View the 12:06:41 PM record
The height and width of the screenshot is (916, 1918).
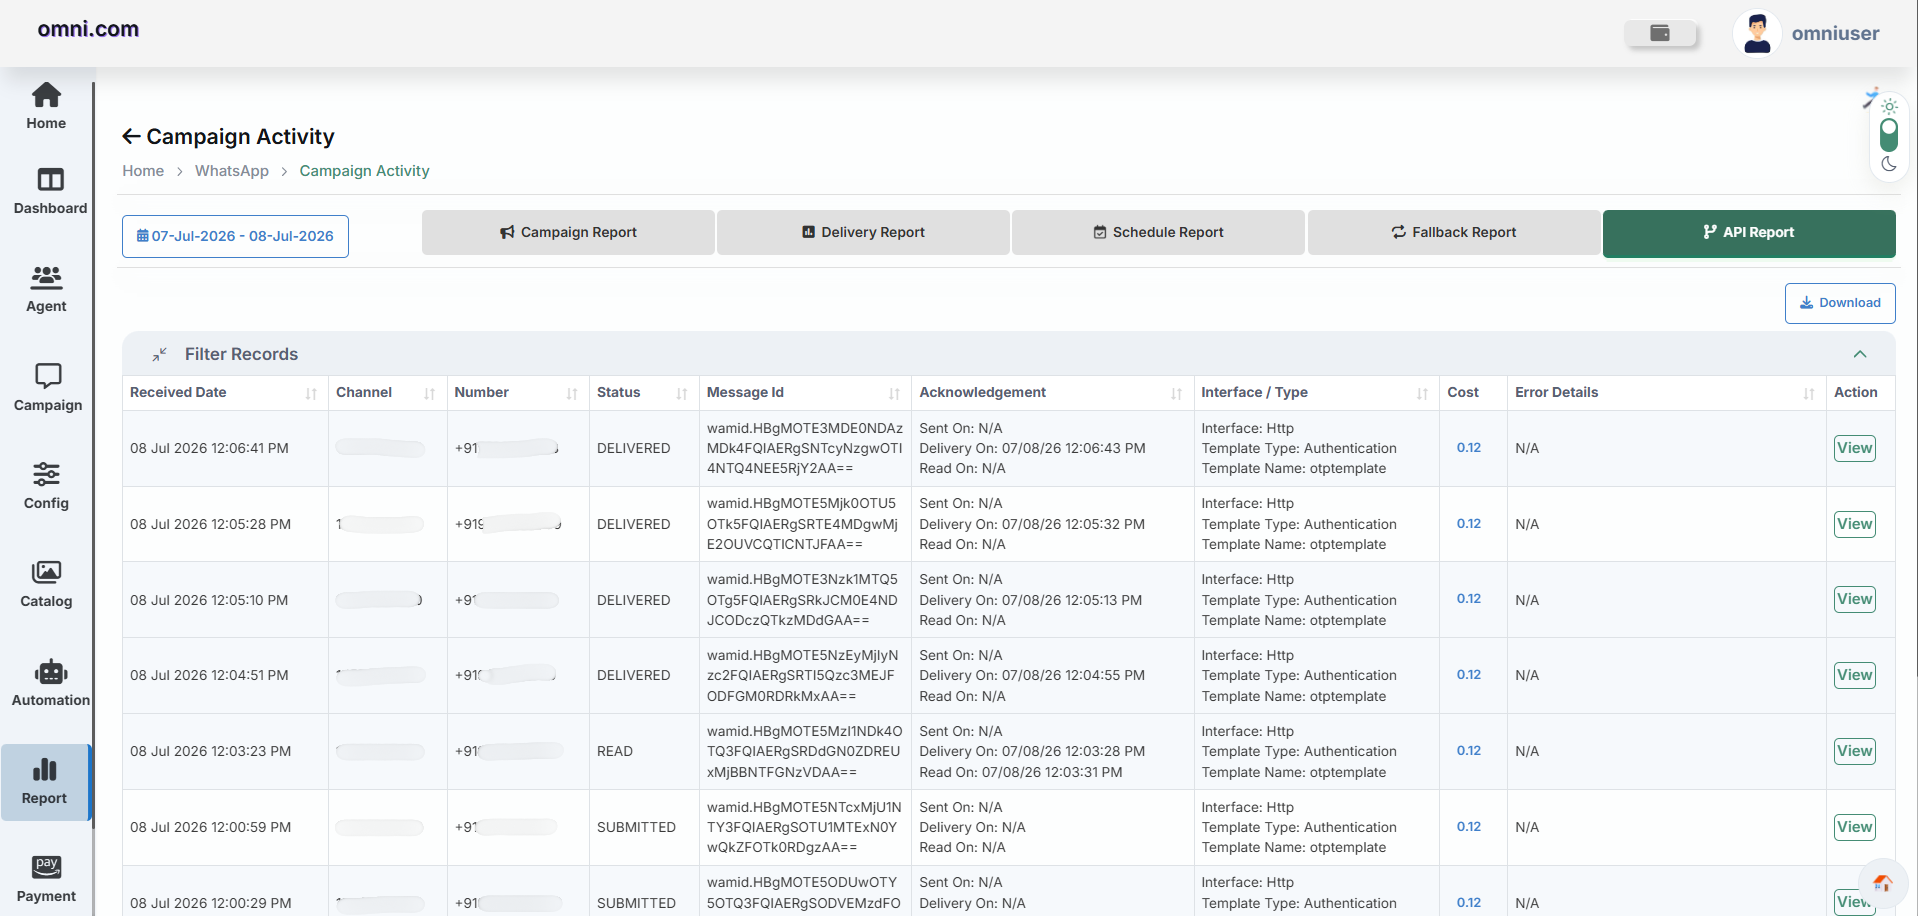[1855, 448]
